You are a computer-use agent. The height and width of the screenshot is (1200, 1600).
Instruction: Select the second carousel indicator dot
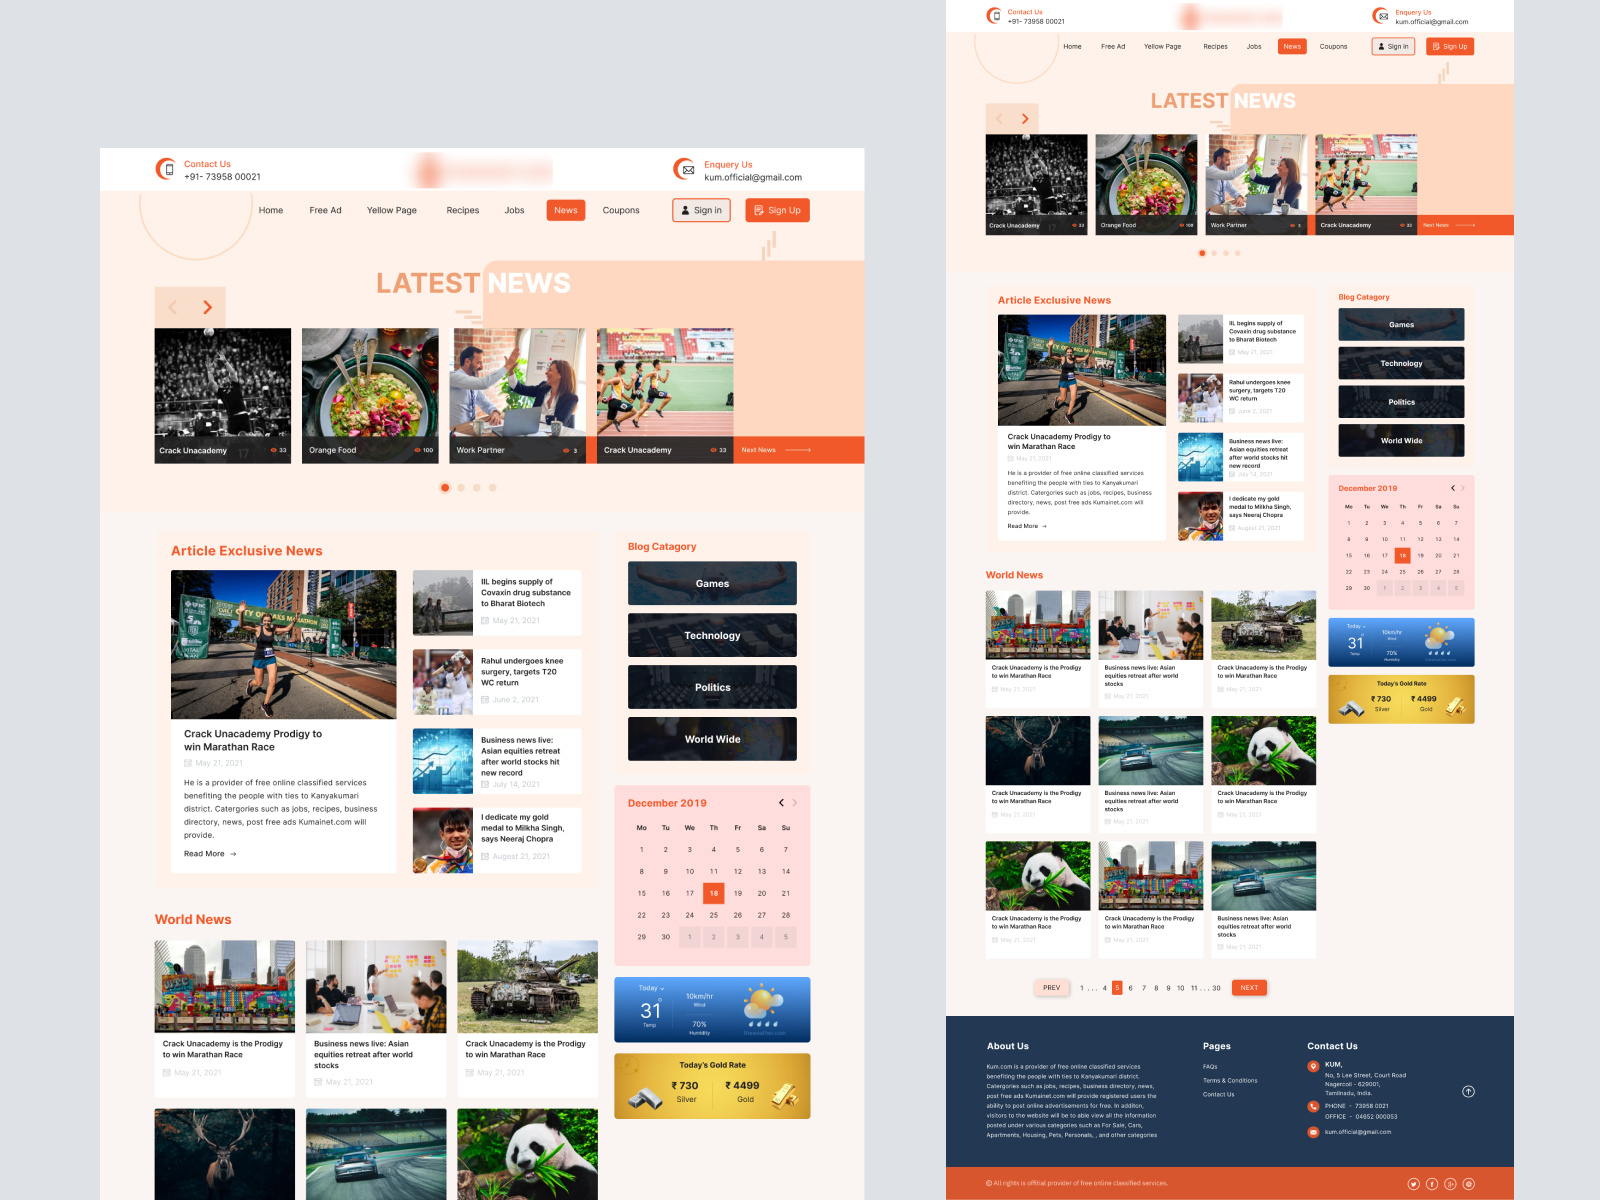coord(461,488)
